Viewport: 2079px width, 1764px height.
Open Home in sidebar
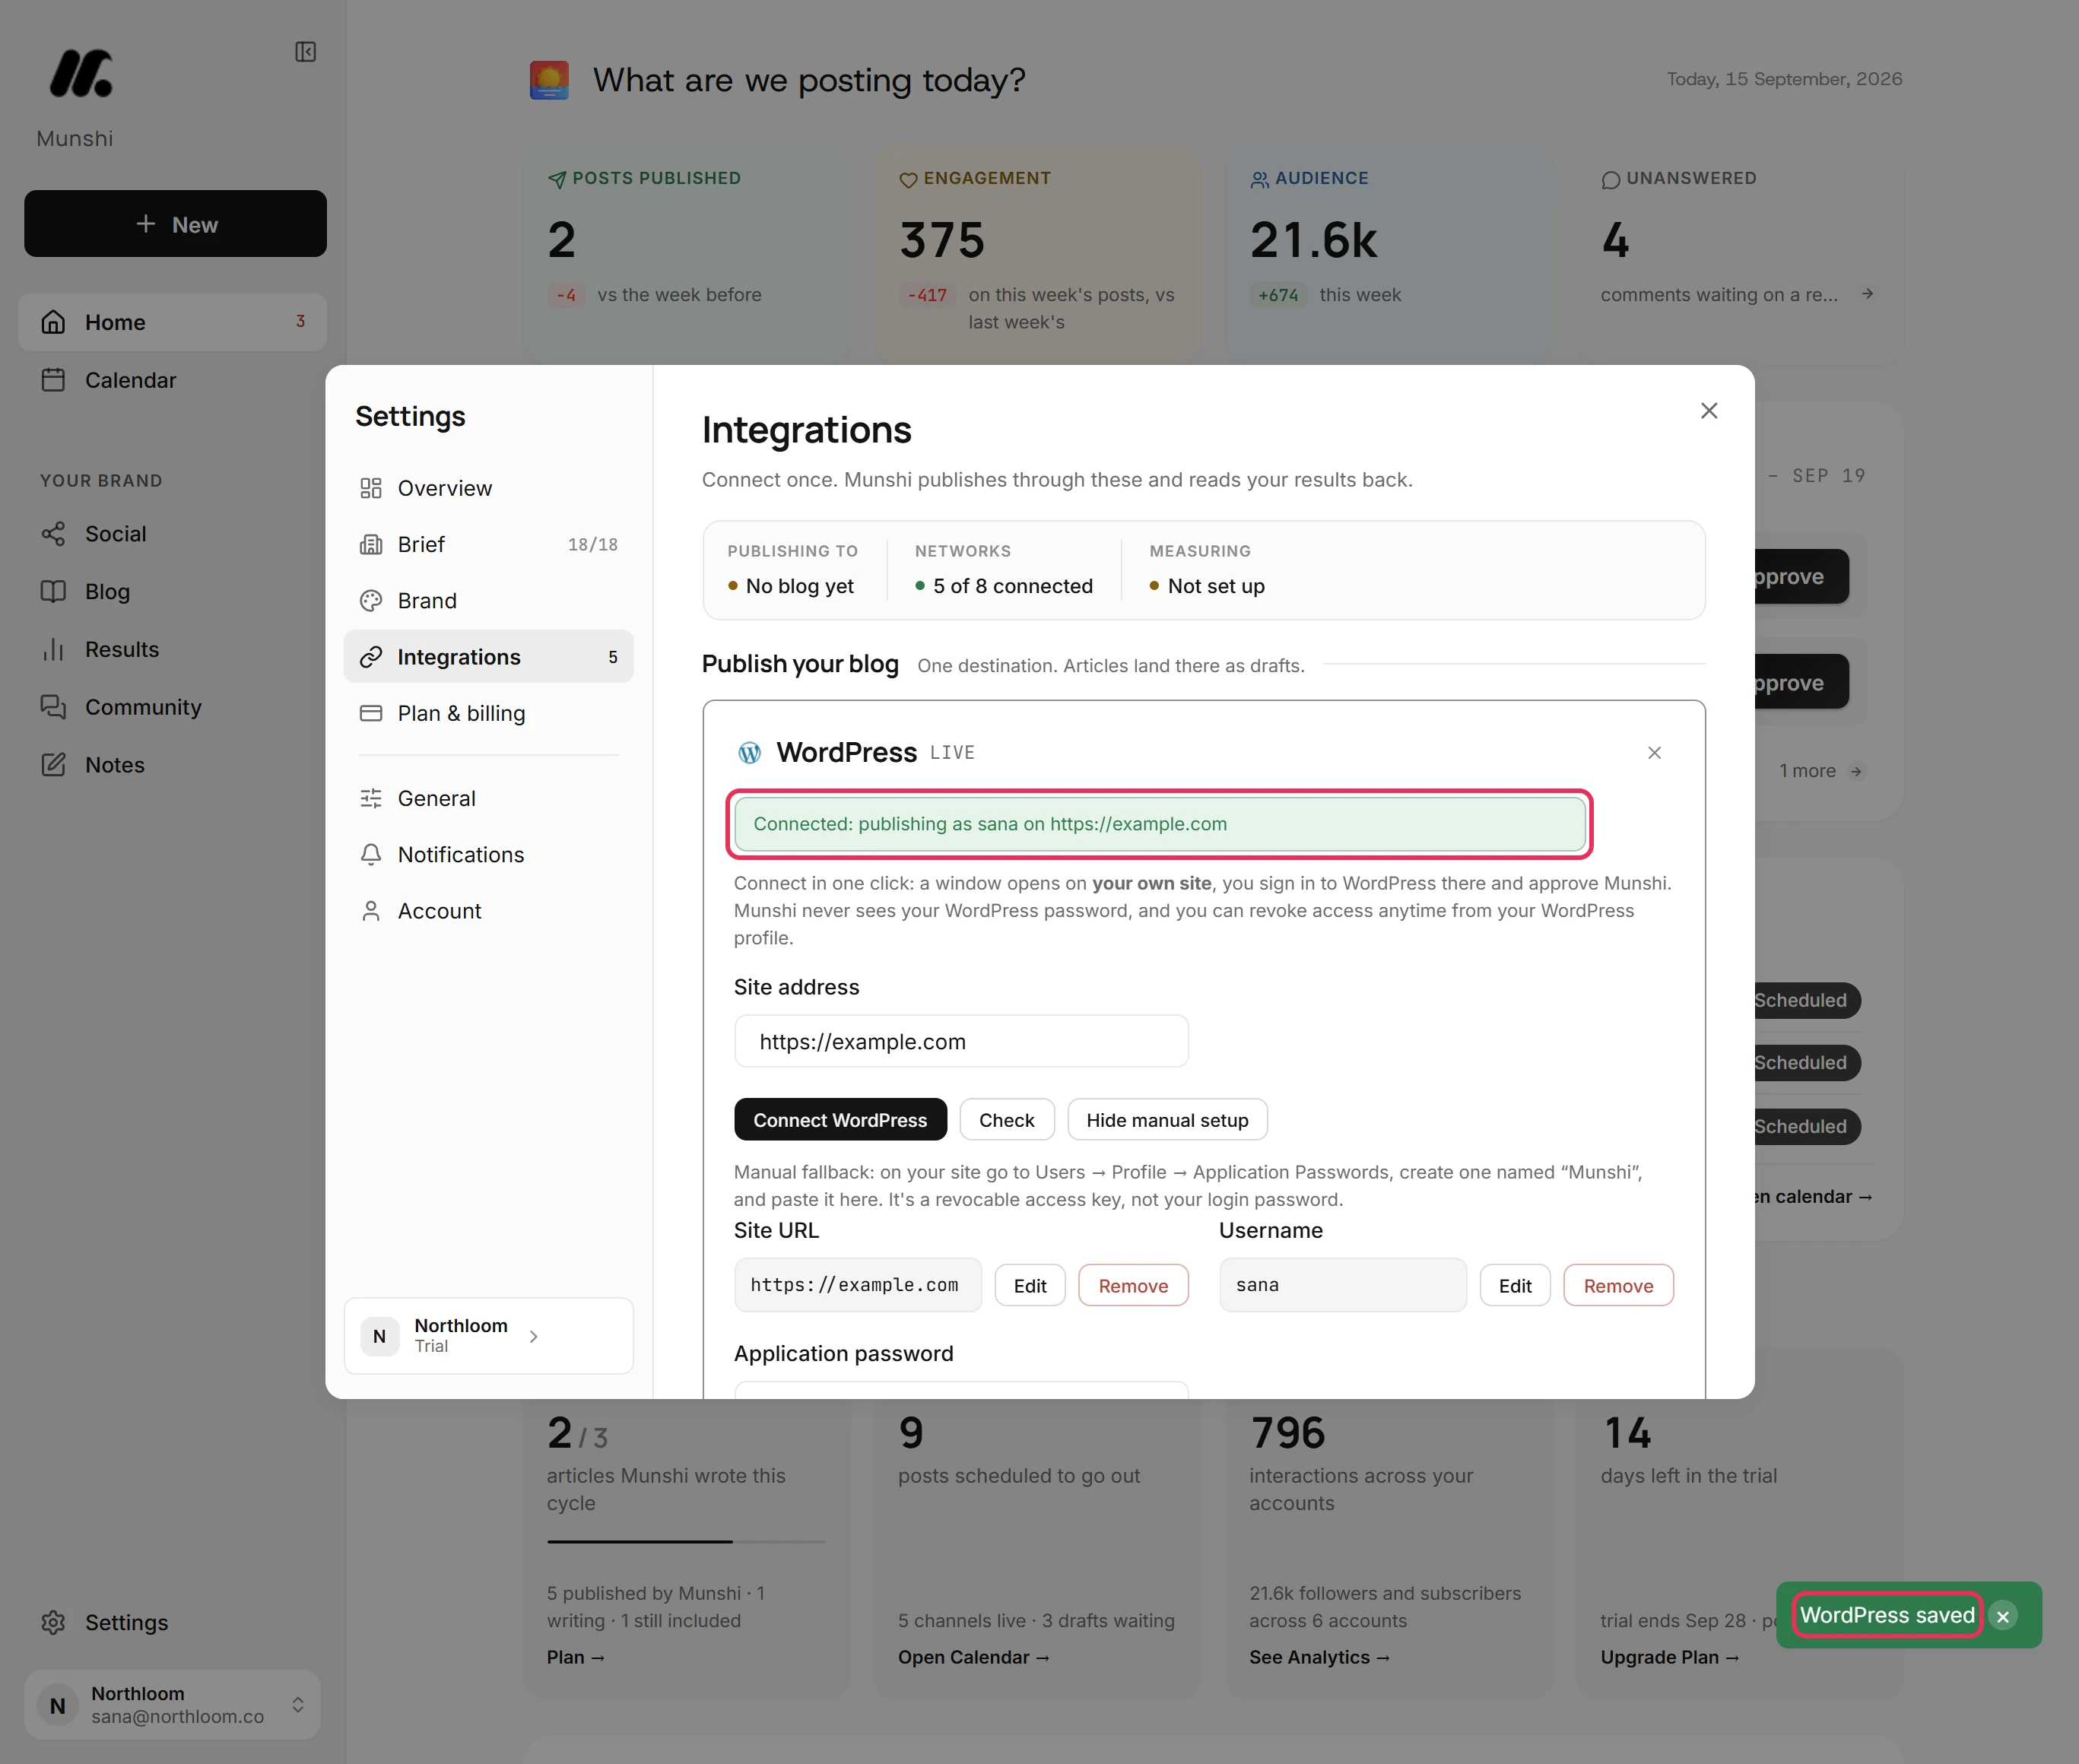172,322
